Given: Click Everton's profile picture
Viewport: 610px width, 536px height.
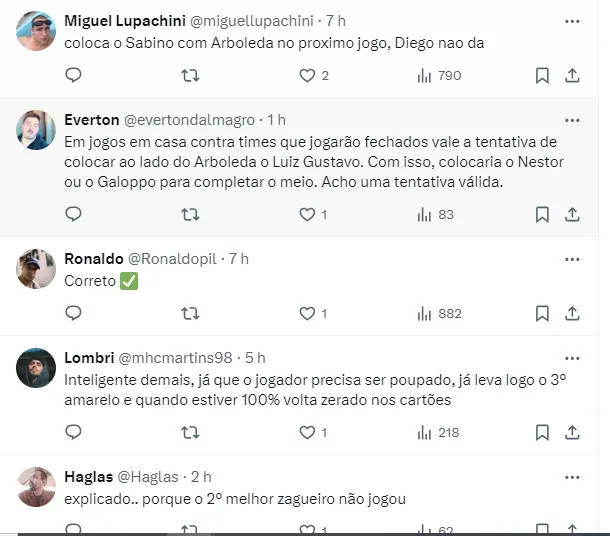Looking at the screenshot, I should (x=36, y=130).
